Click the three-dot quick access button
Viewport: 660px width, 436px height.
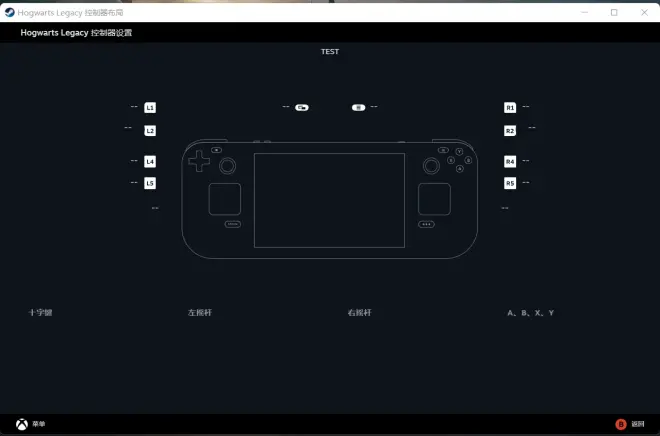click(426, 224)
